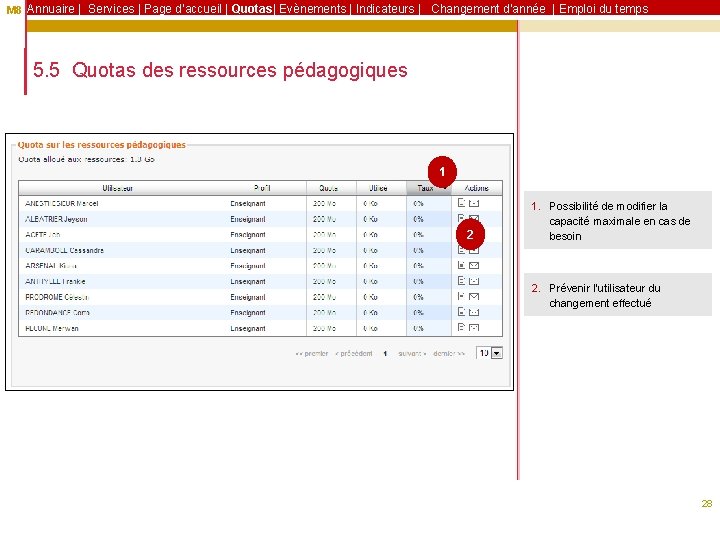Go to previous page via précédent link
The image size is (720, 540).
[x=354, y=354]
